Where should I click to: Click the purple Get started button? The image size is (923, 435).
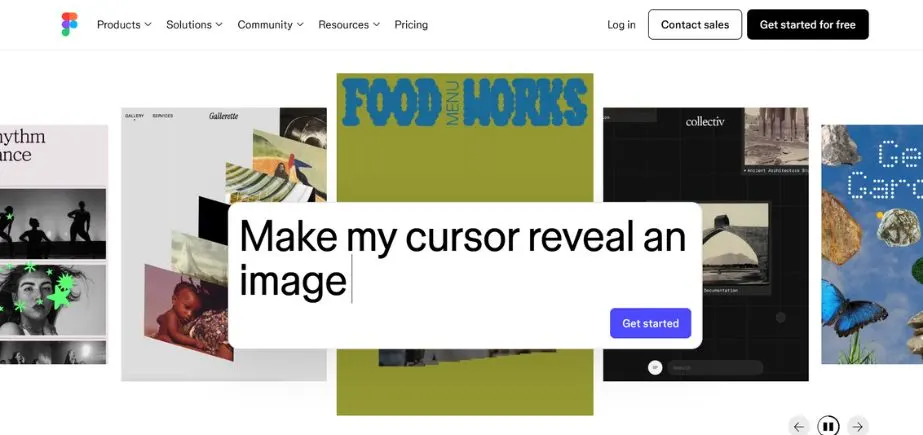pyautogui.click(x=650, y=323)
